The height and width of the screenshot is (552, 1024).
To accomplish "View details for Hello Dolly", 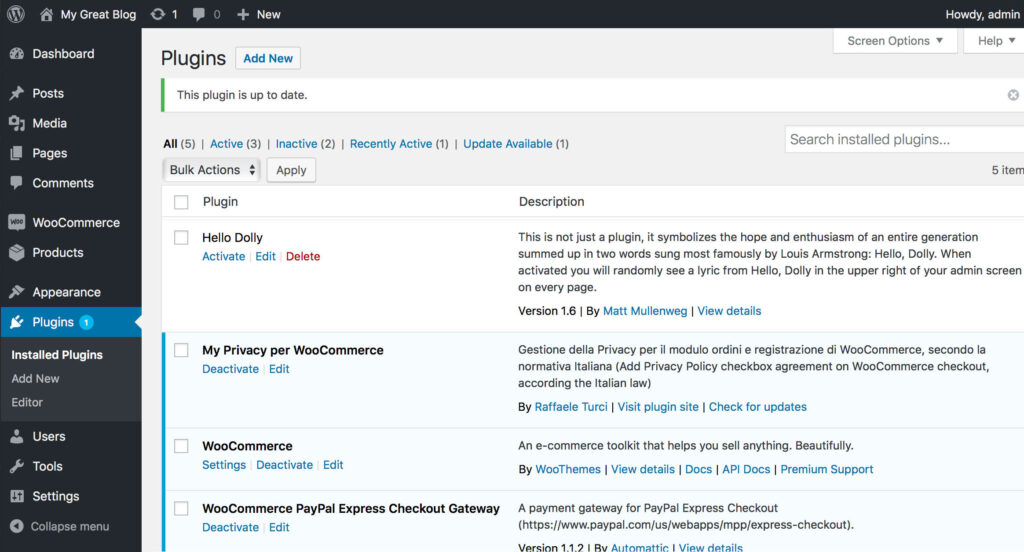I will (729, 311).
